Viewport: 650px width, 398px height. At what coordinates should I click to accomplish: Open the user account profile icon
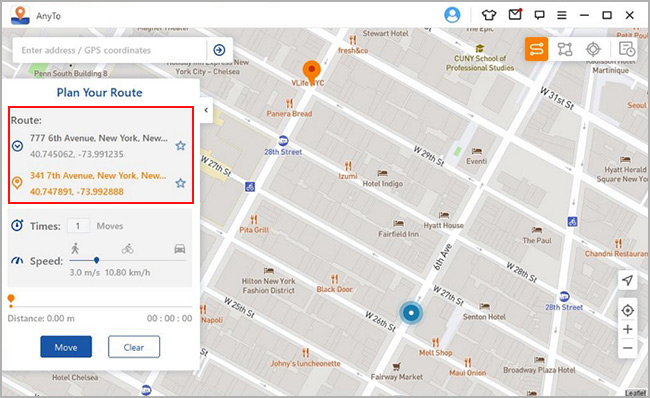(x=452, y=15)
